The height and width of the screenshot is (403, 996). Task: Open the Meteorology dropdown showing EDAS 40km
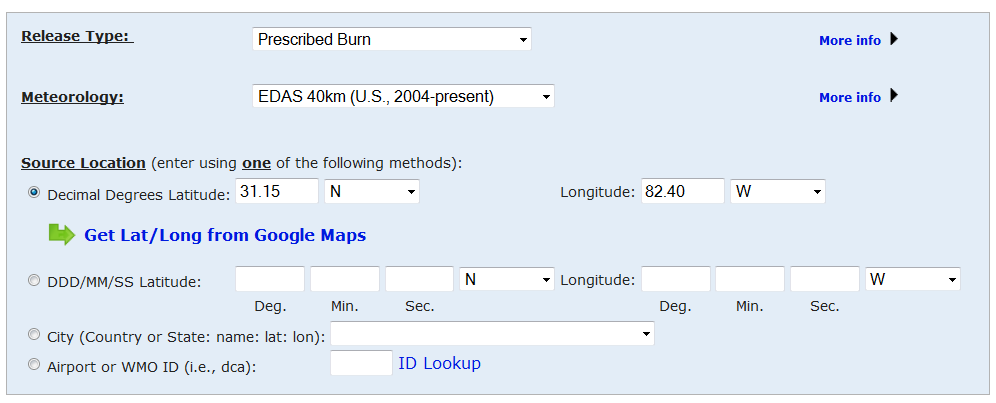403,97
